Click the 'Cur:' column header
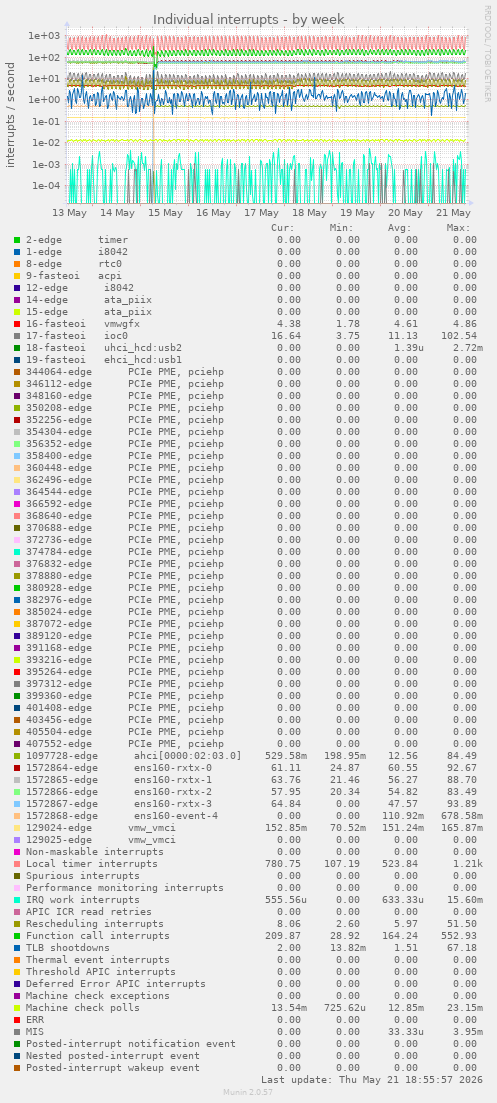Viewport: 497px width, 1103px height. click(x=283, y=228)
